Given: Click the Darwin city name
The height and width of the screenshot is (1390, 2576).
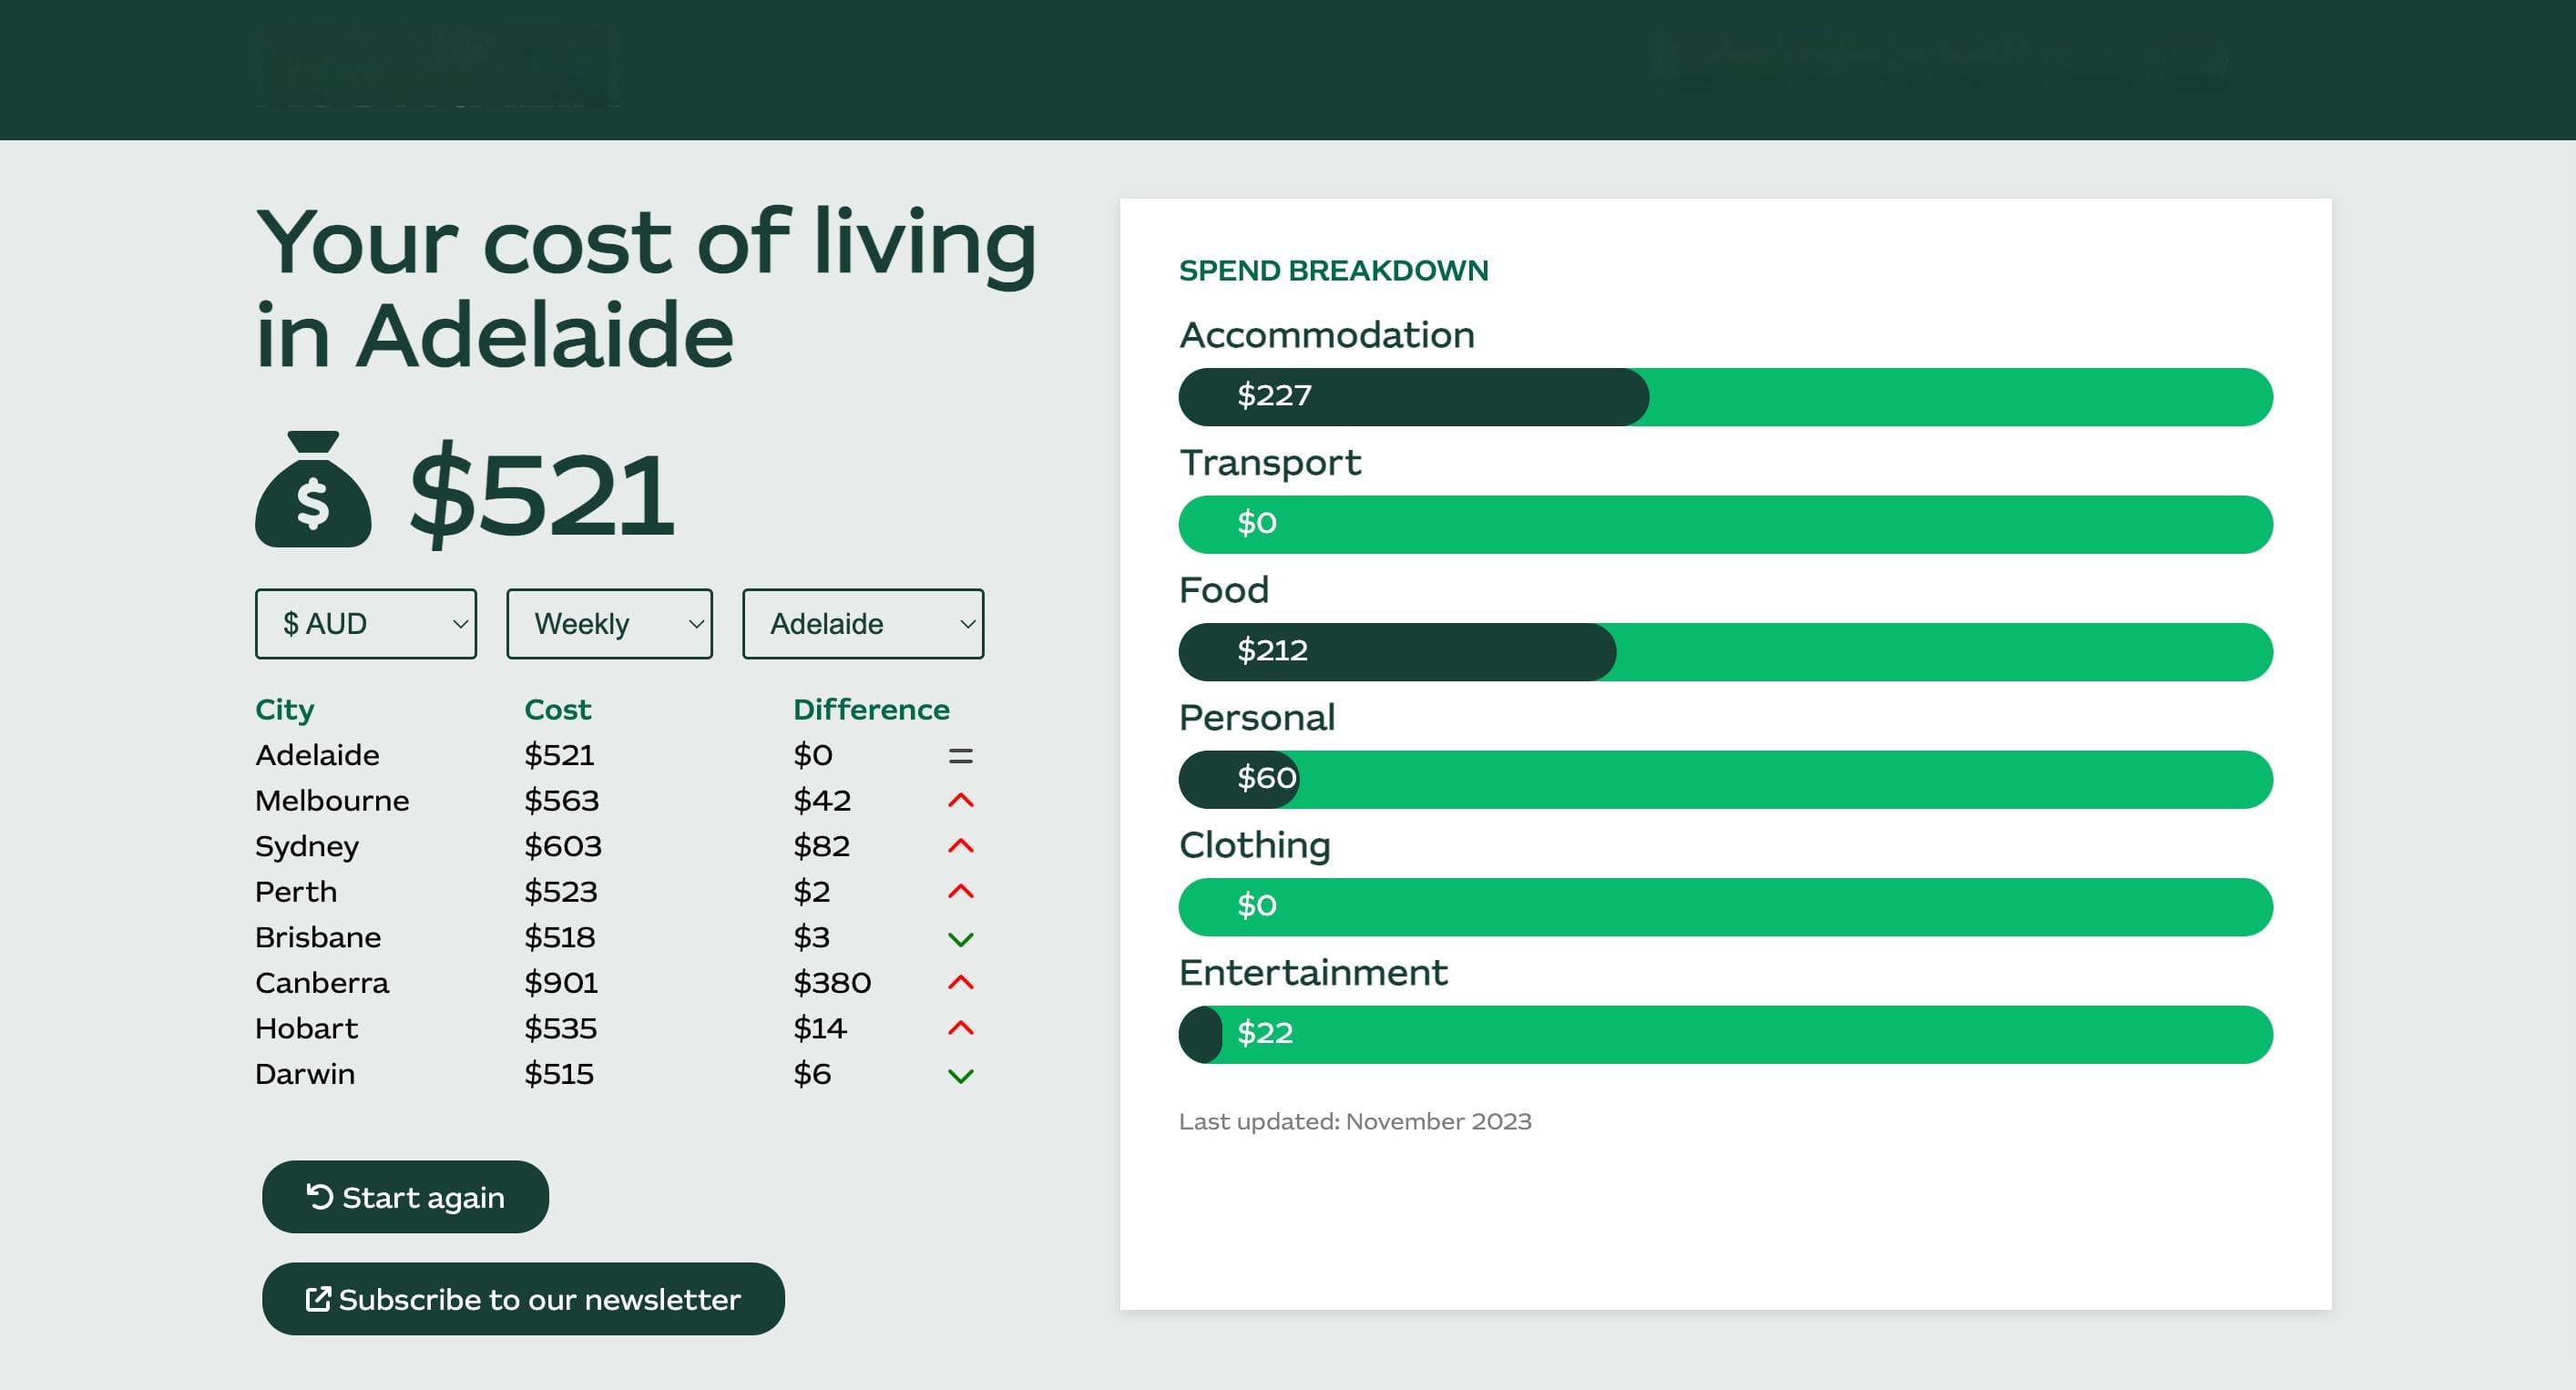Looking at the screenshot, I should coord(305,1074).
